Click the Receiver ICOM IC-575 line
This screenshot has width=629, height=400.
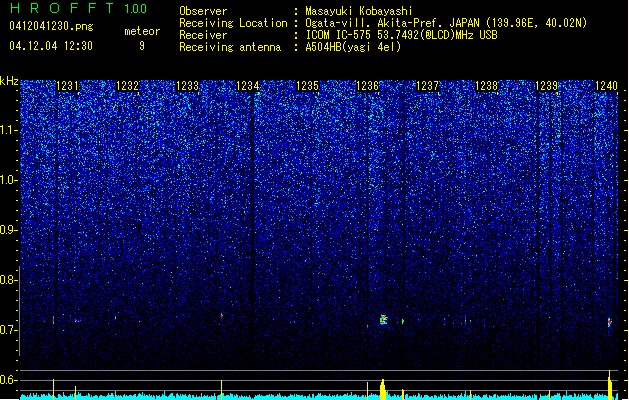401,35
